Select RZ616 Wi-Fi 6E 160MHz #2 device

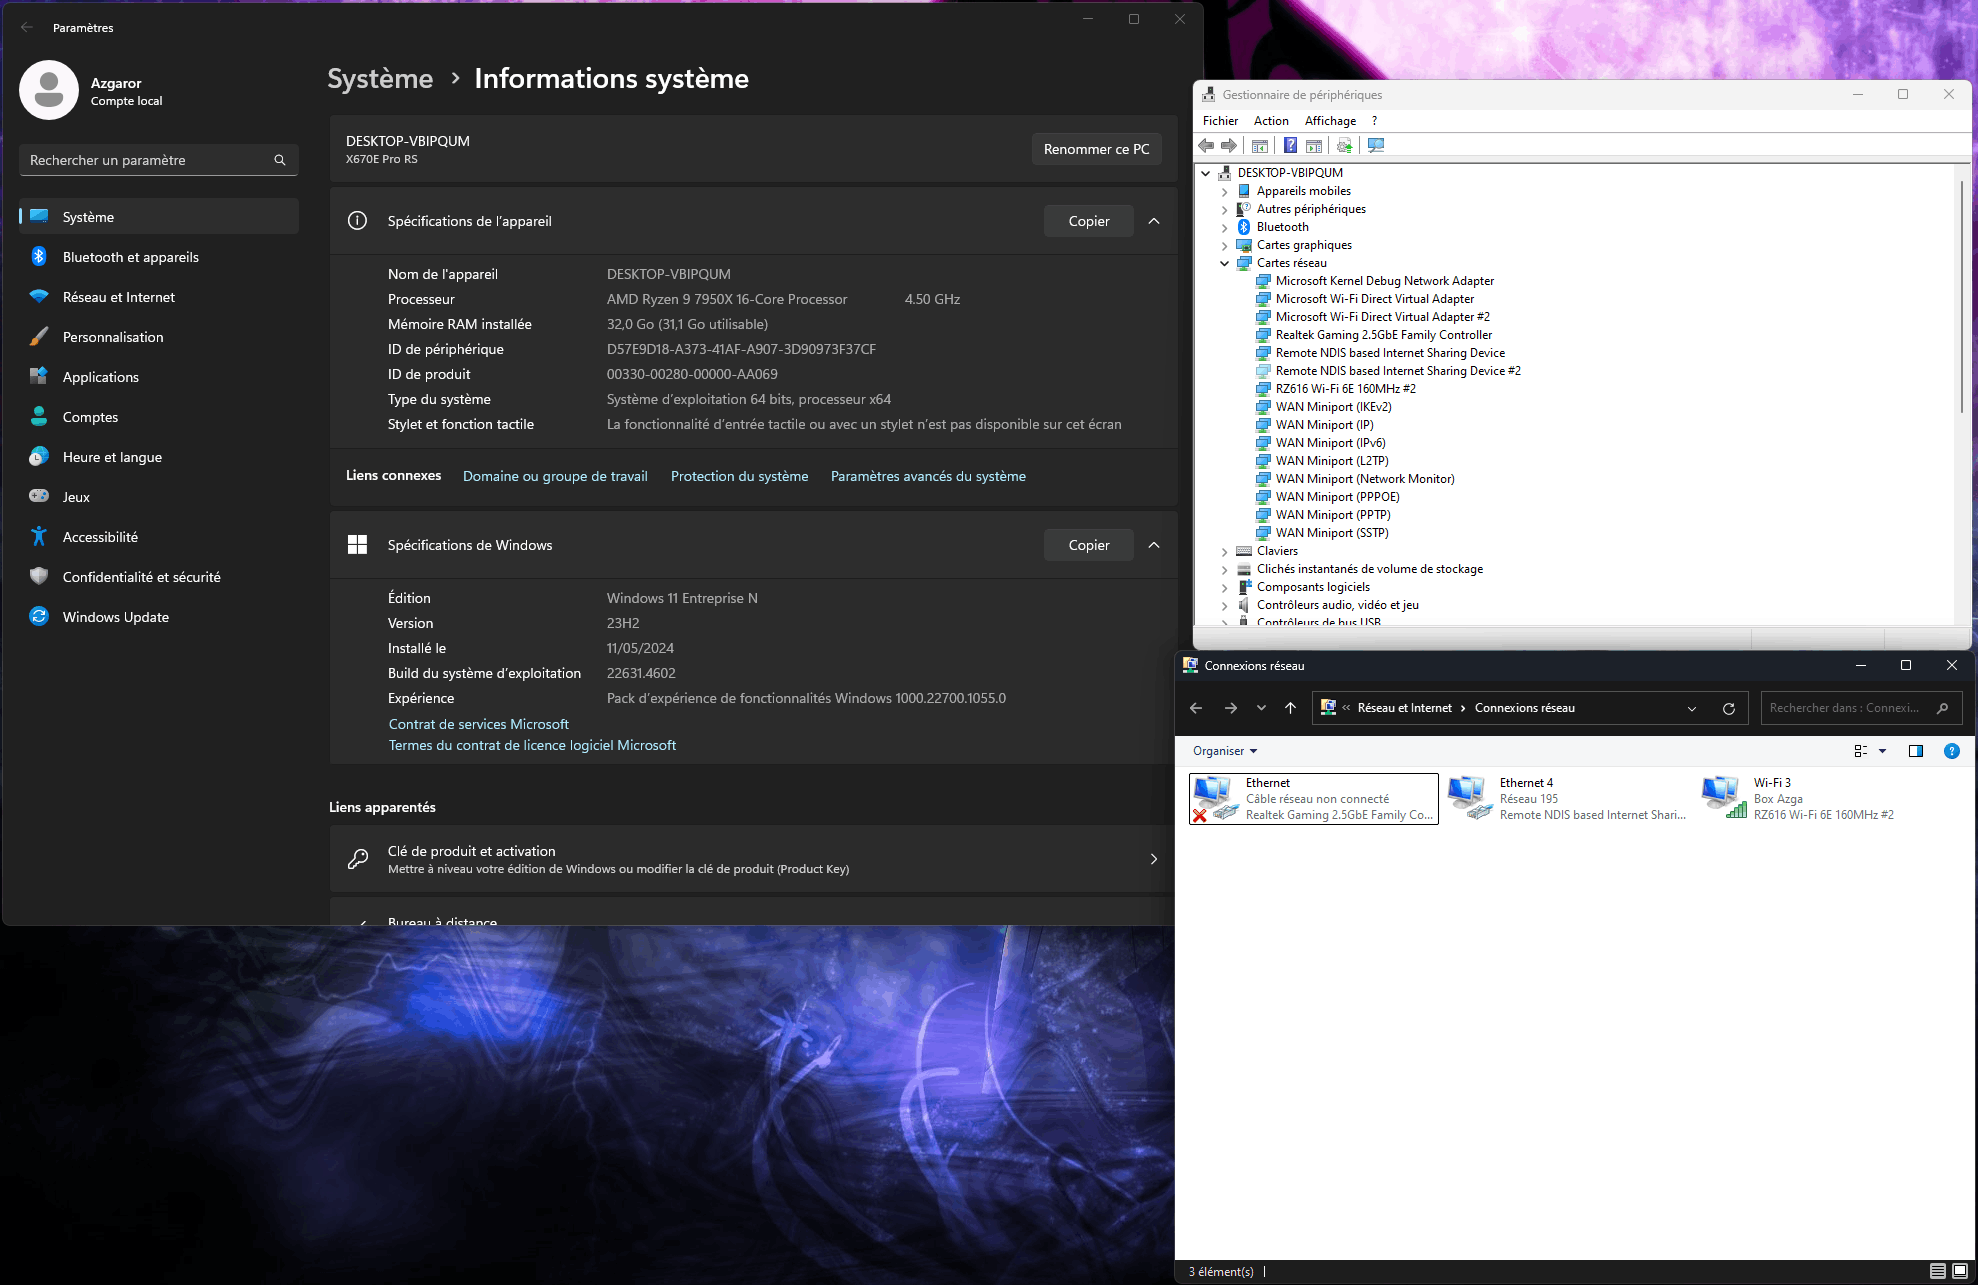coord(1346,389)
